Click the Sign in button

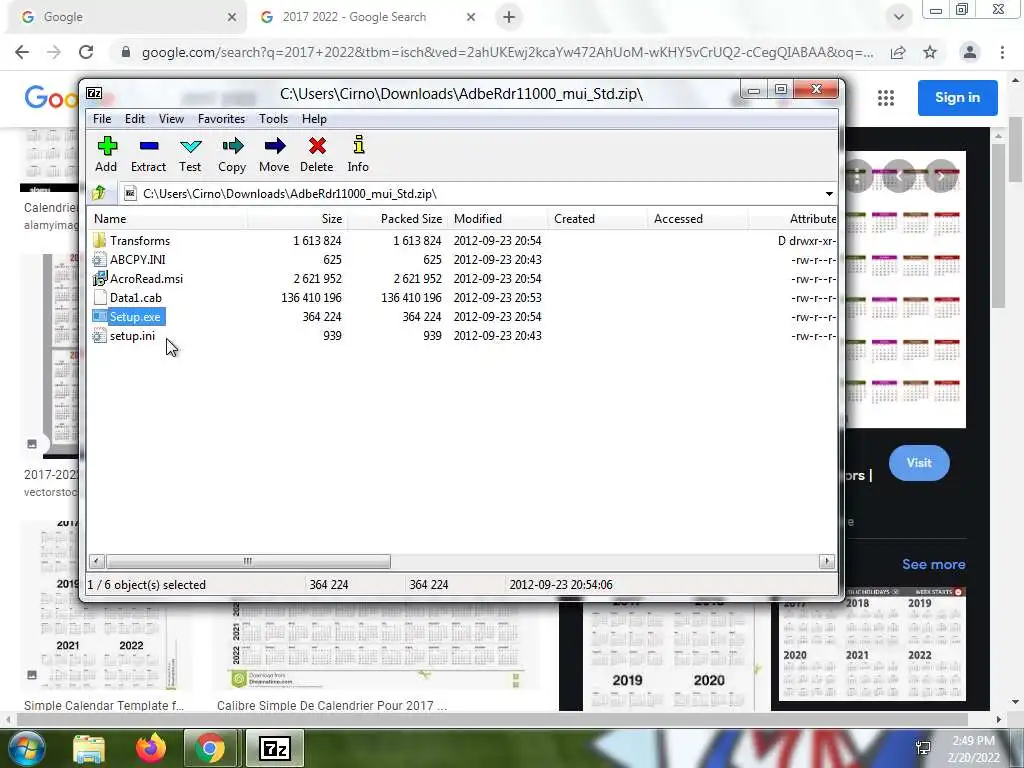click(x=957, y=97)
